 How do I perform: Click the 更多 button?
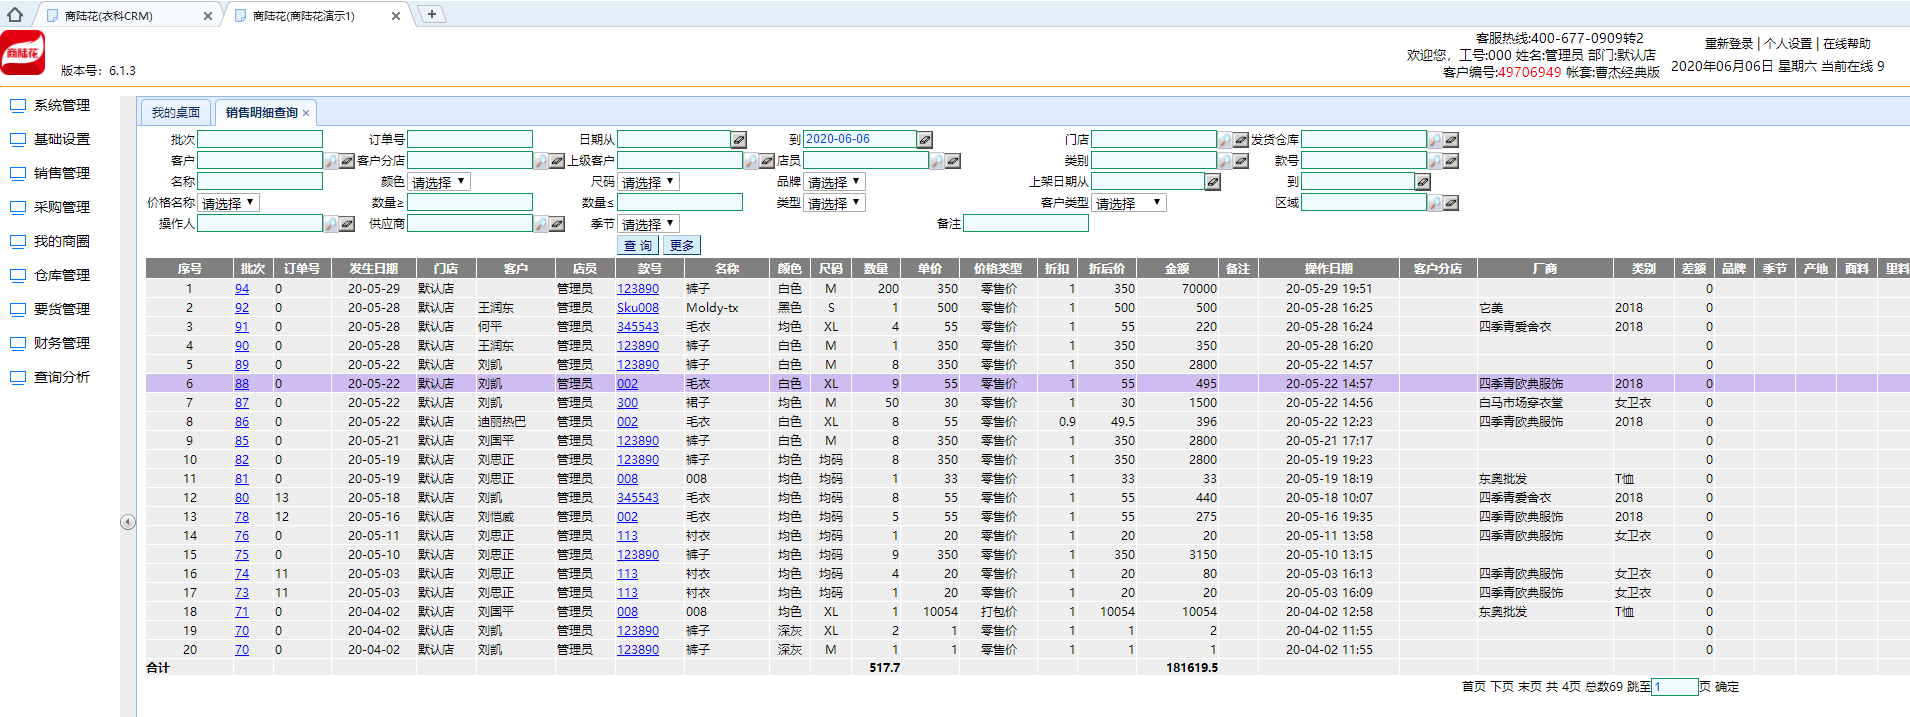pyautogui.click(x=682, y=245)
